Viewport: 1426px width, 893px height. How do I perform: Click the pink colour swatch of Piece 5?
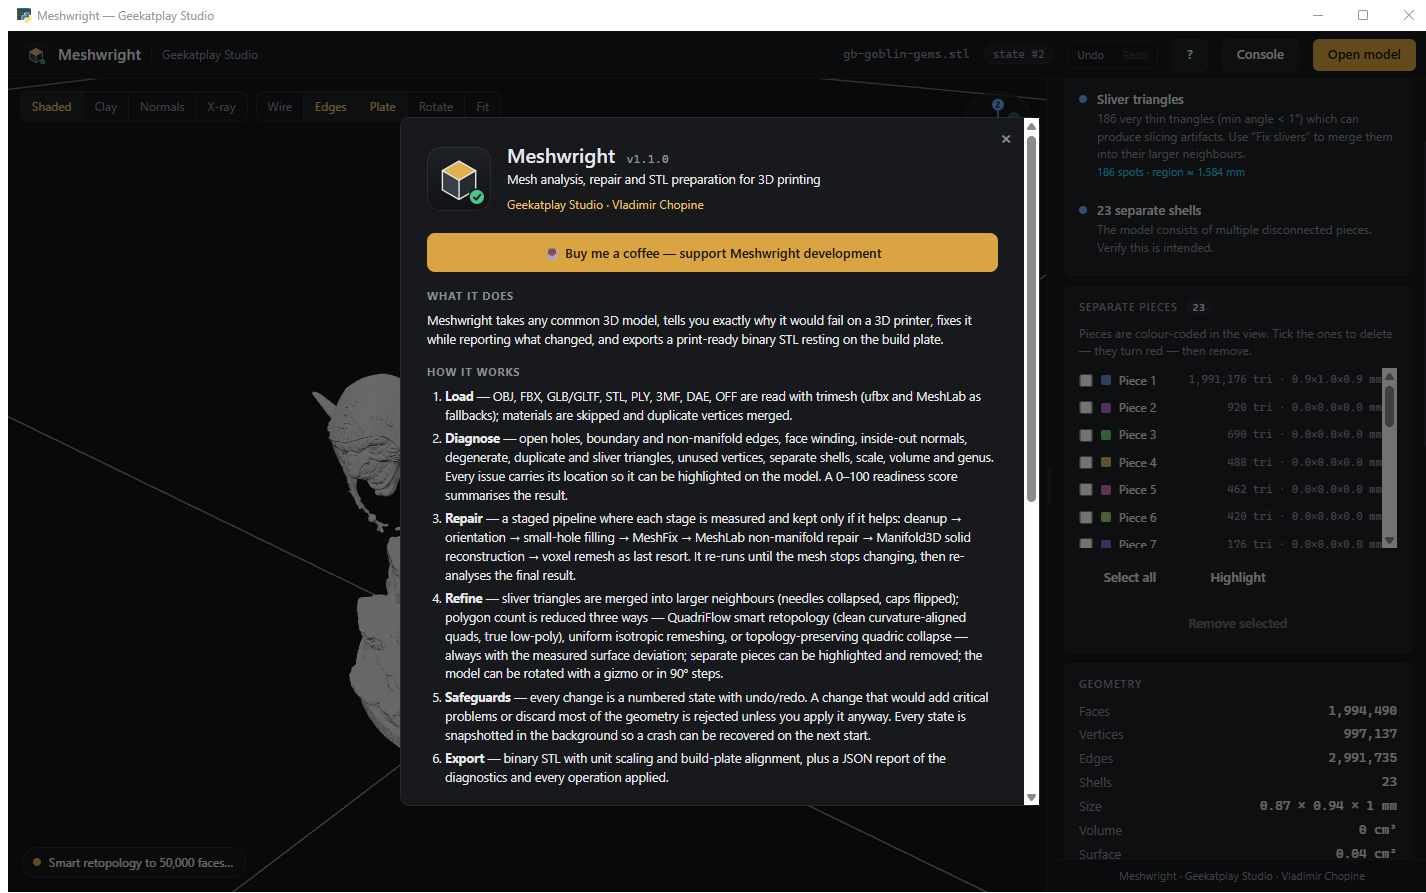pos(1106,490)
